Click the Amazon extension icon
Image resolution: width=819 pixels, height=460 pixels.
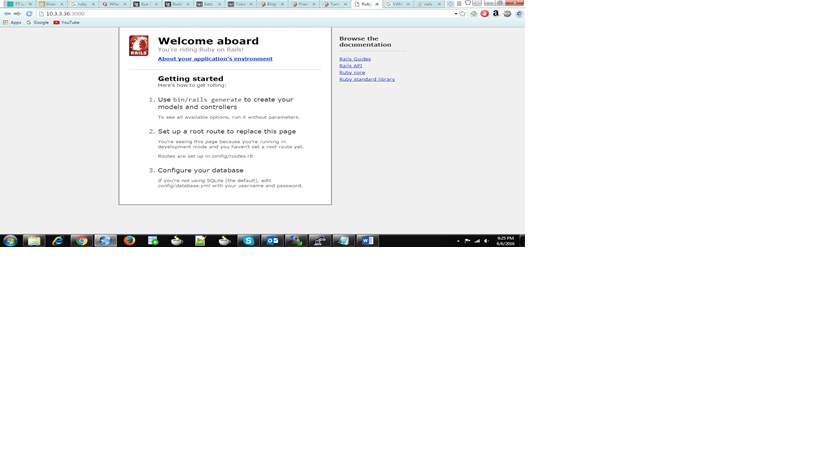496,14
